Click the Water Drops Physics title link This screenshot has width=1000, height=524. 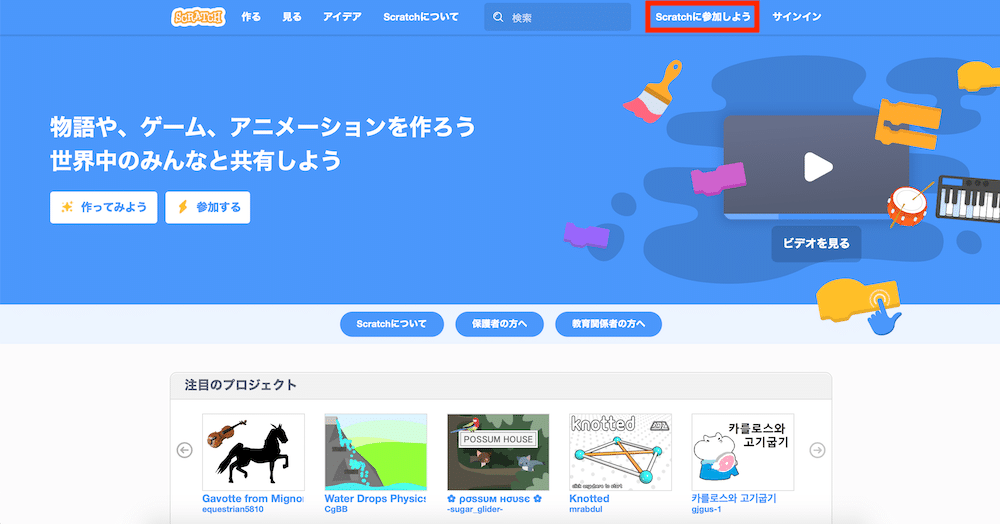click(376, 499)
